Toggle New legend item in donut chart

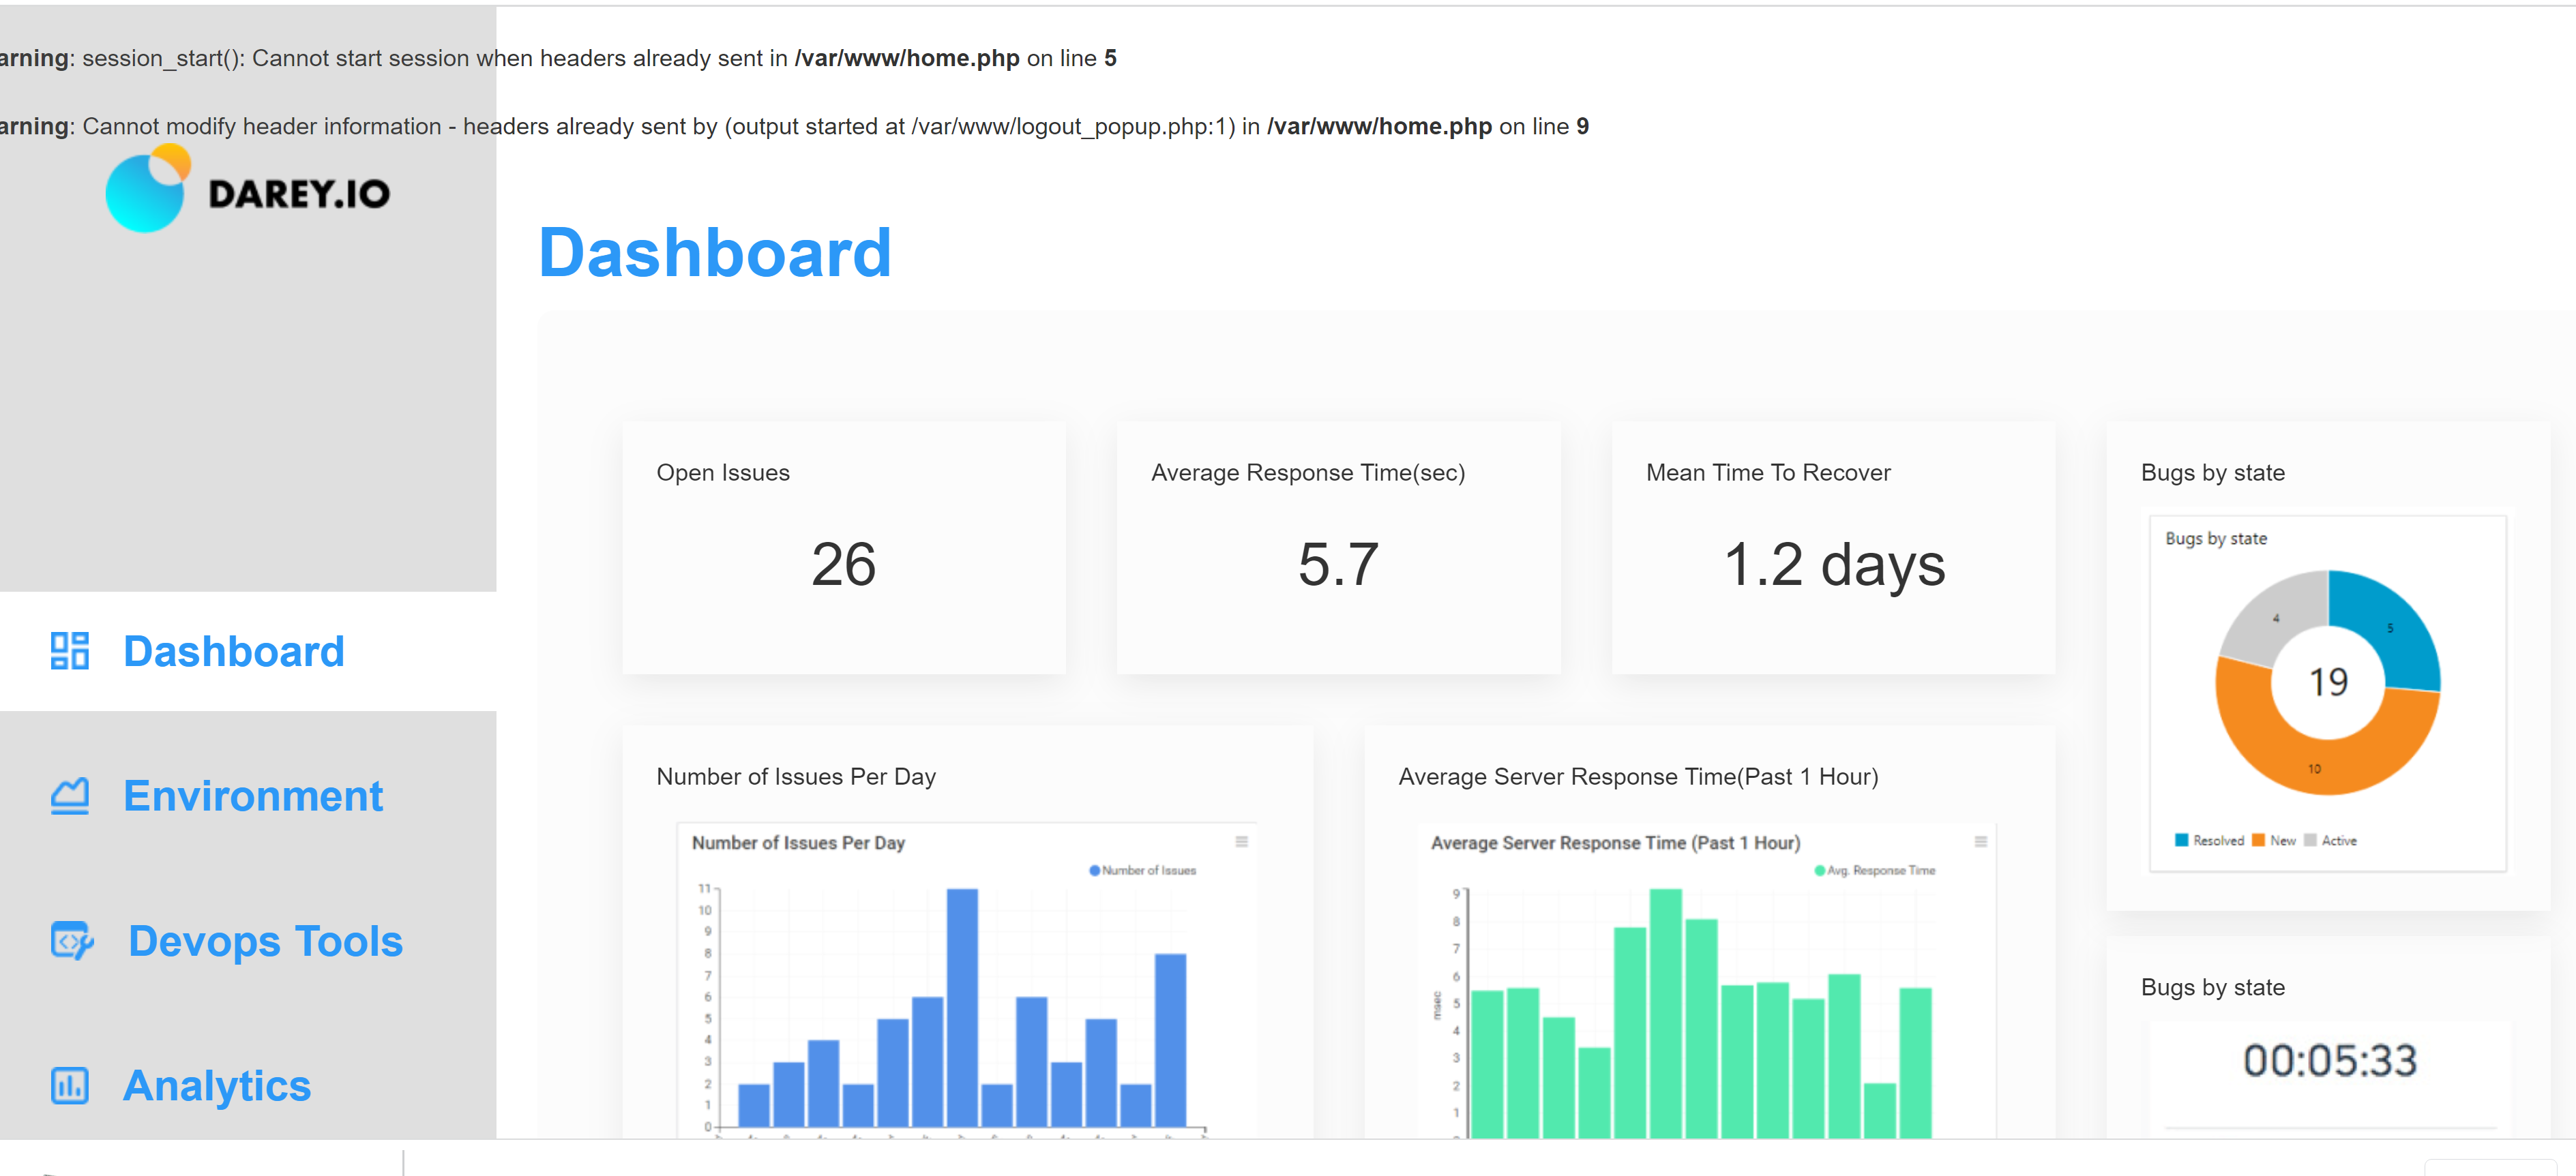(x=2273, y=841)
